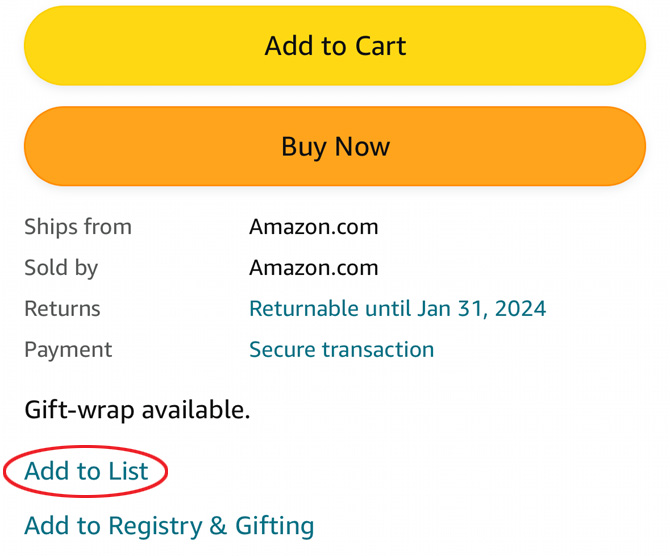Click the Sold by label
The height and width of the screenshot is (556, 670).
pos(61,268)
